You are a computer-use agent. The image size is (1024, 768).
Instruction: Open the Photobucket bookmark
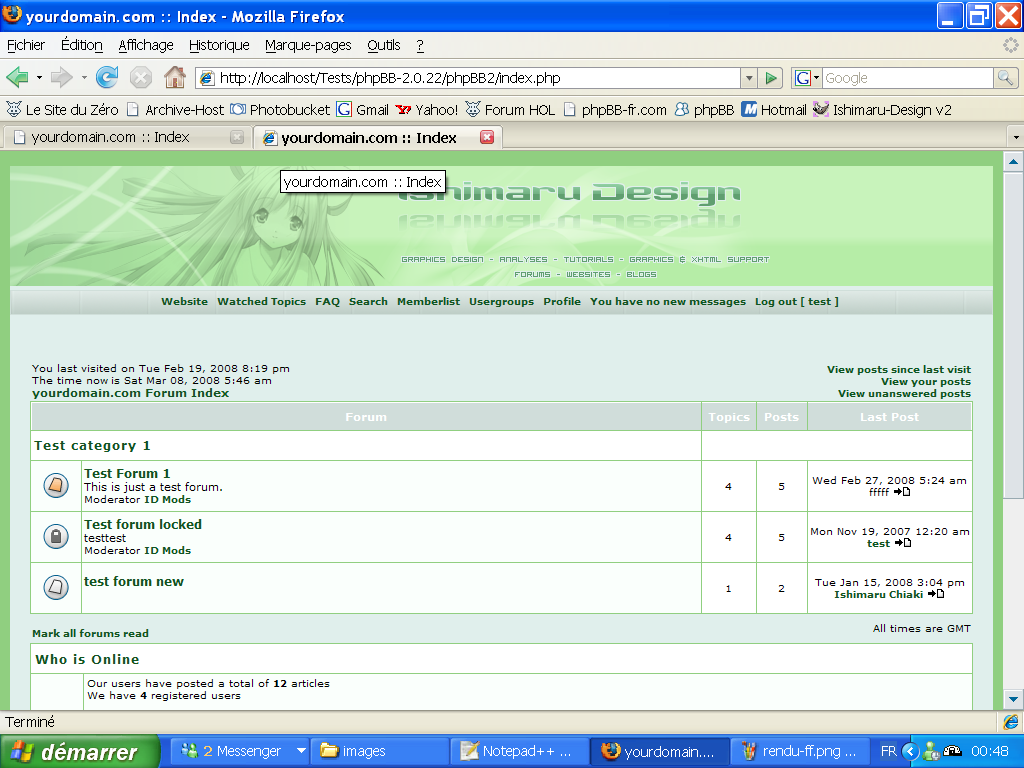click(x=280, y=110)
